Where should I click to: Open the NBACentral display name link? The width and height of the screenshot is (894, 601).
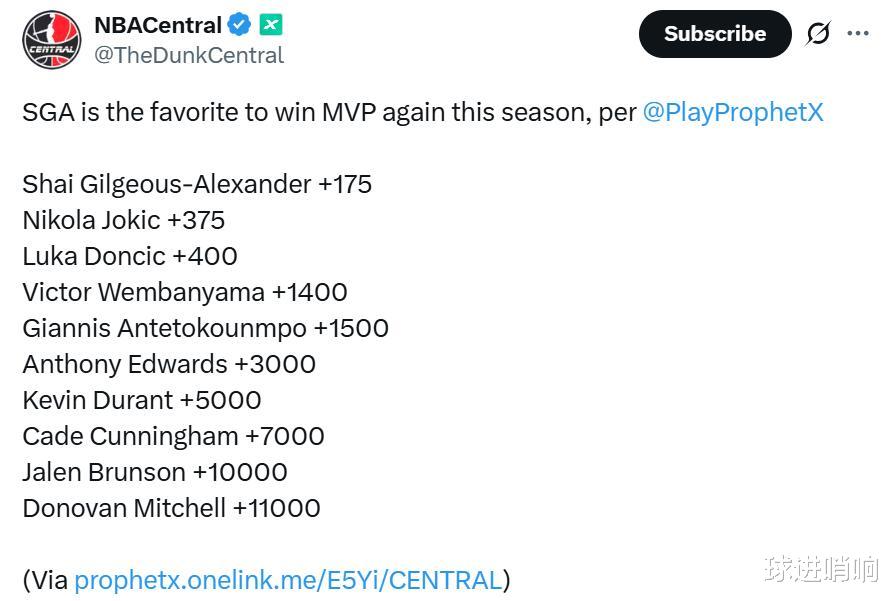pyautogui.click(x=158, y=25)
